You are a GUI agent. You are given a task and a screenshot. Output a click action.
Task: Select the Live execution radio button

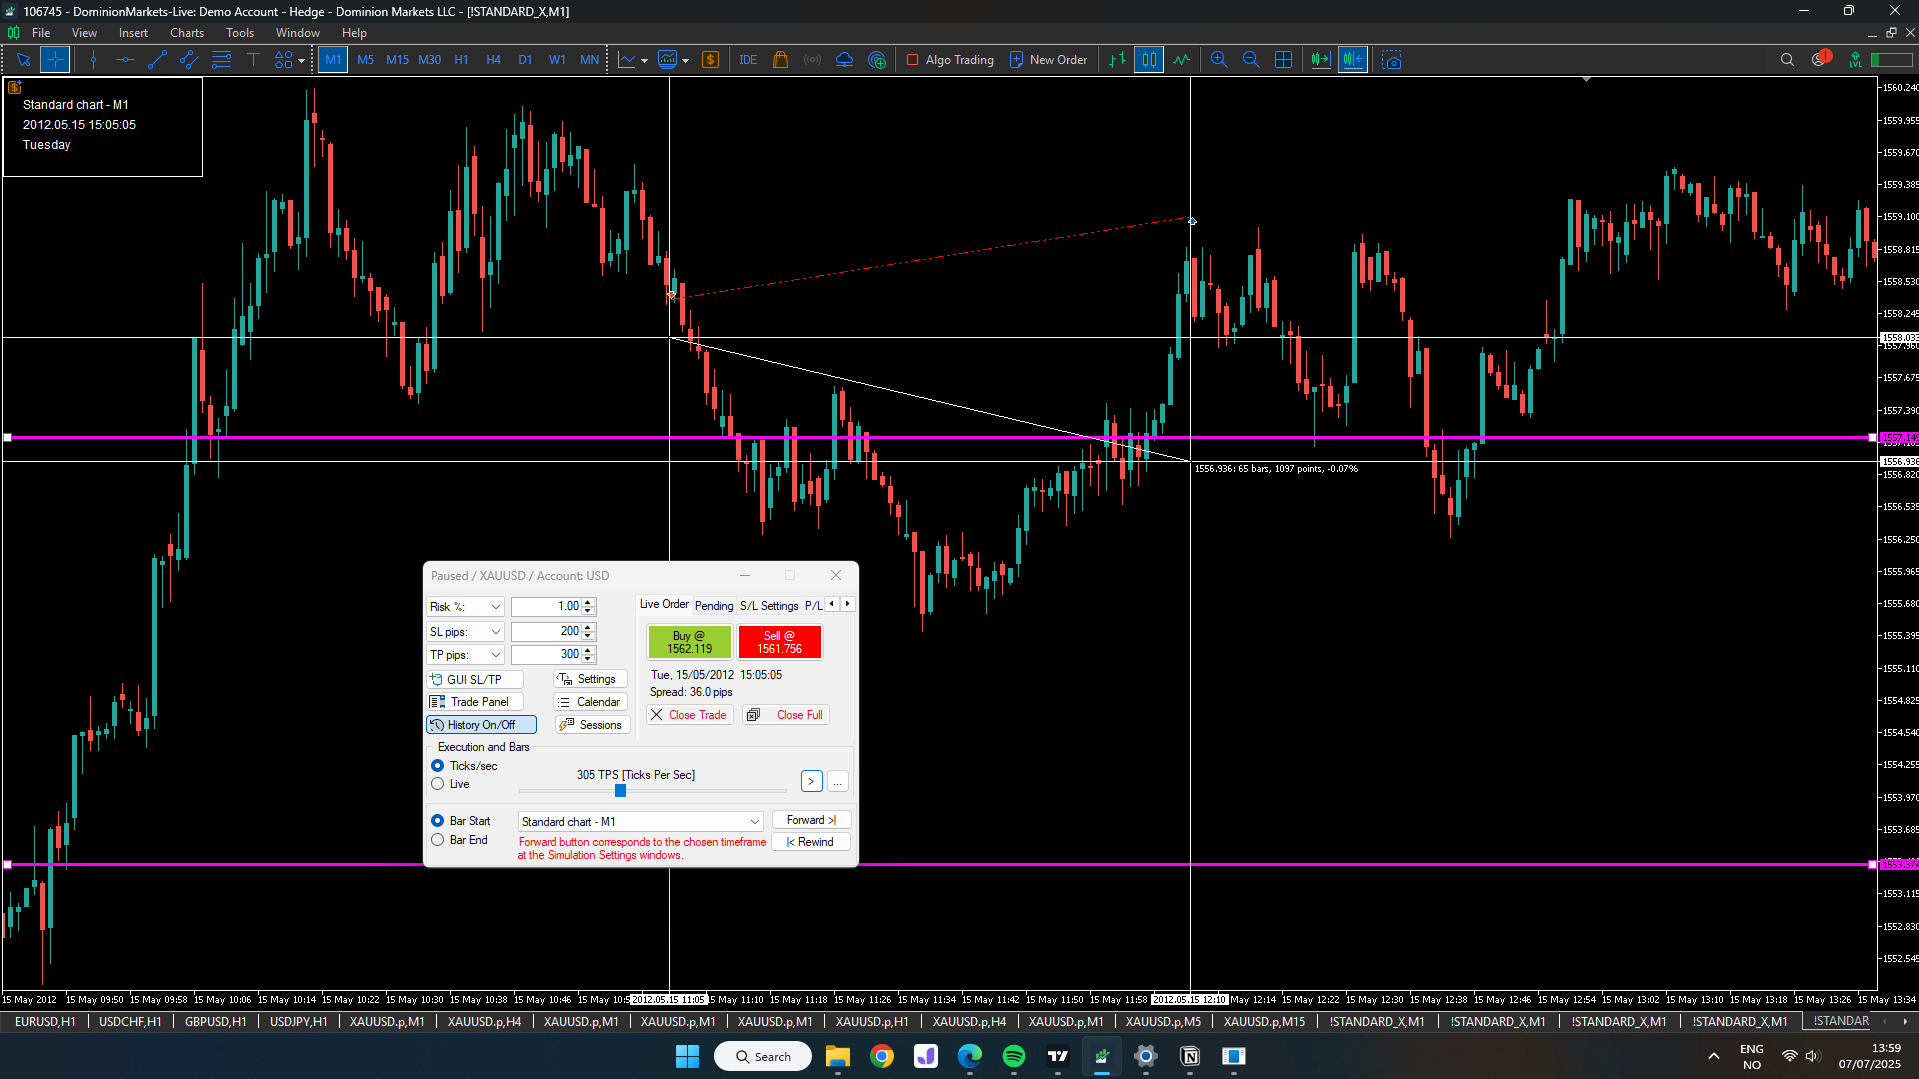tap(437, 784)
